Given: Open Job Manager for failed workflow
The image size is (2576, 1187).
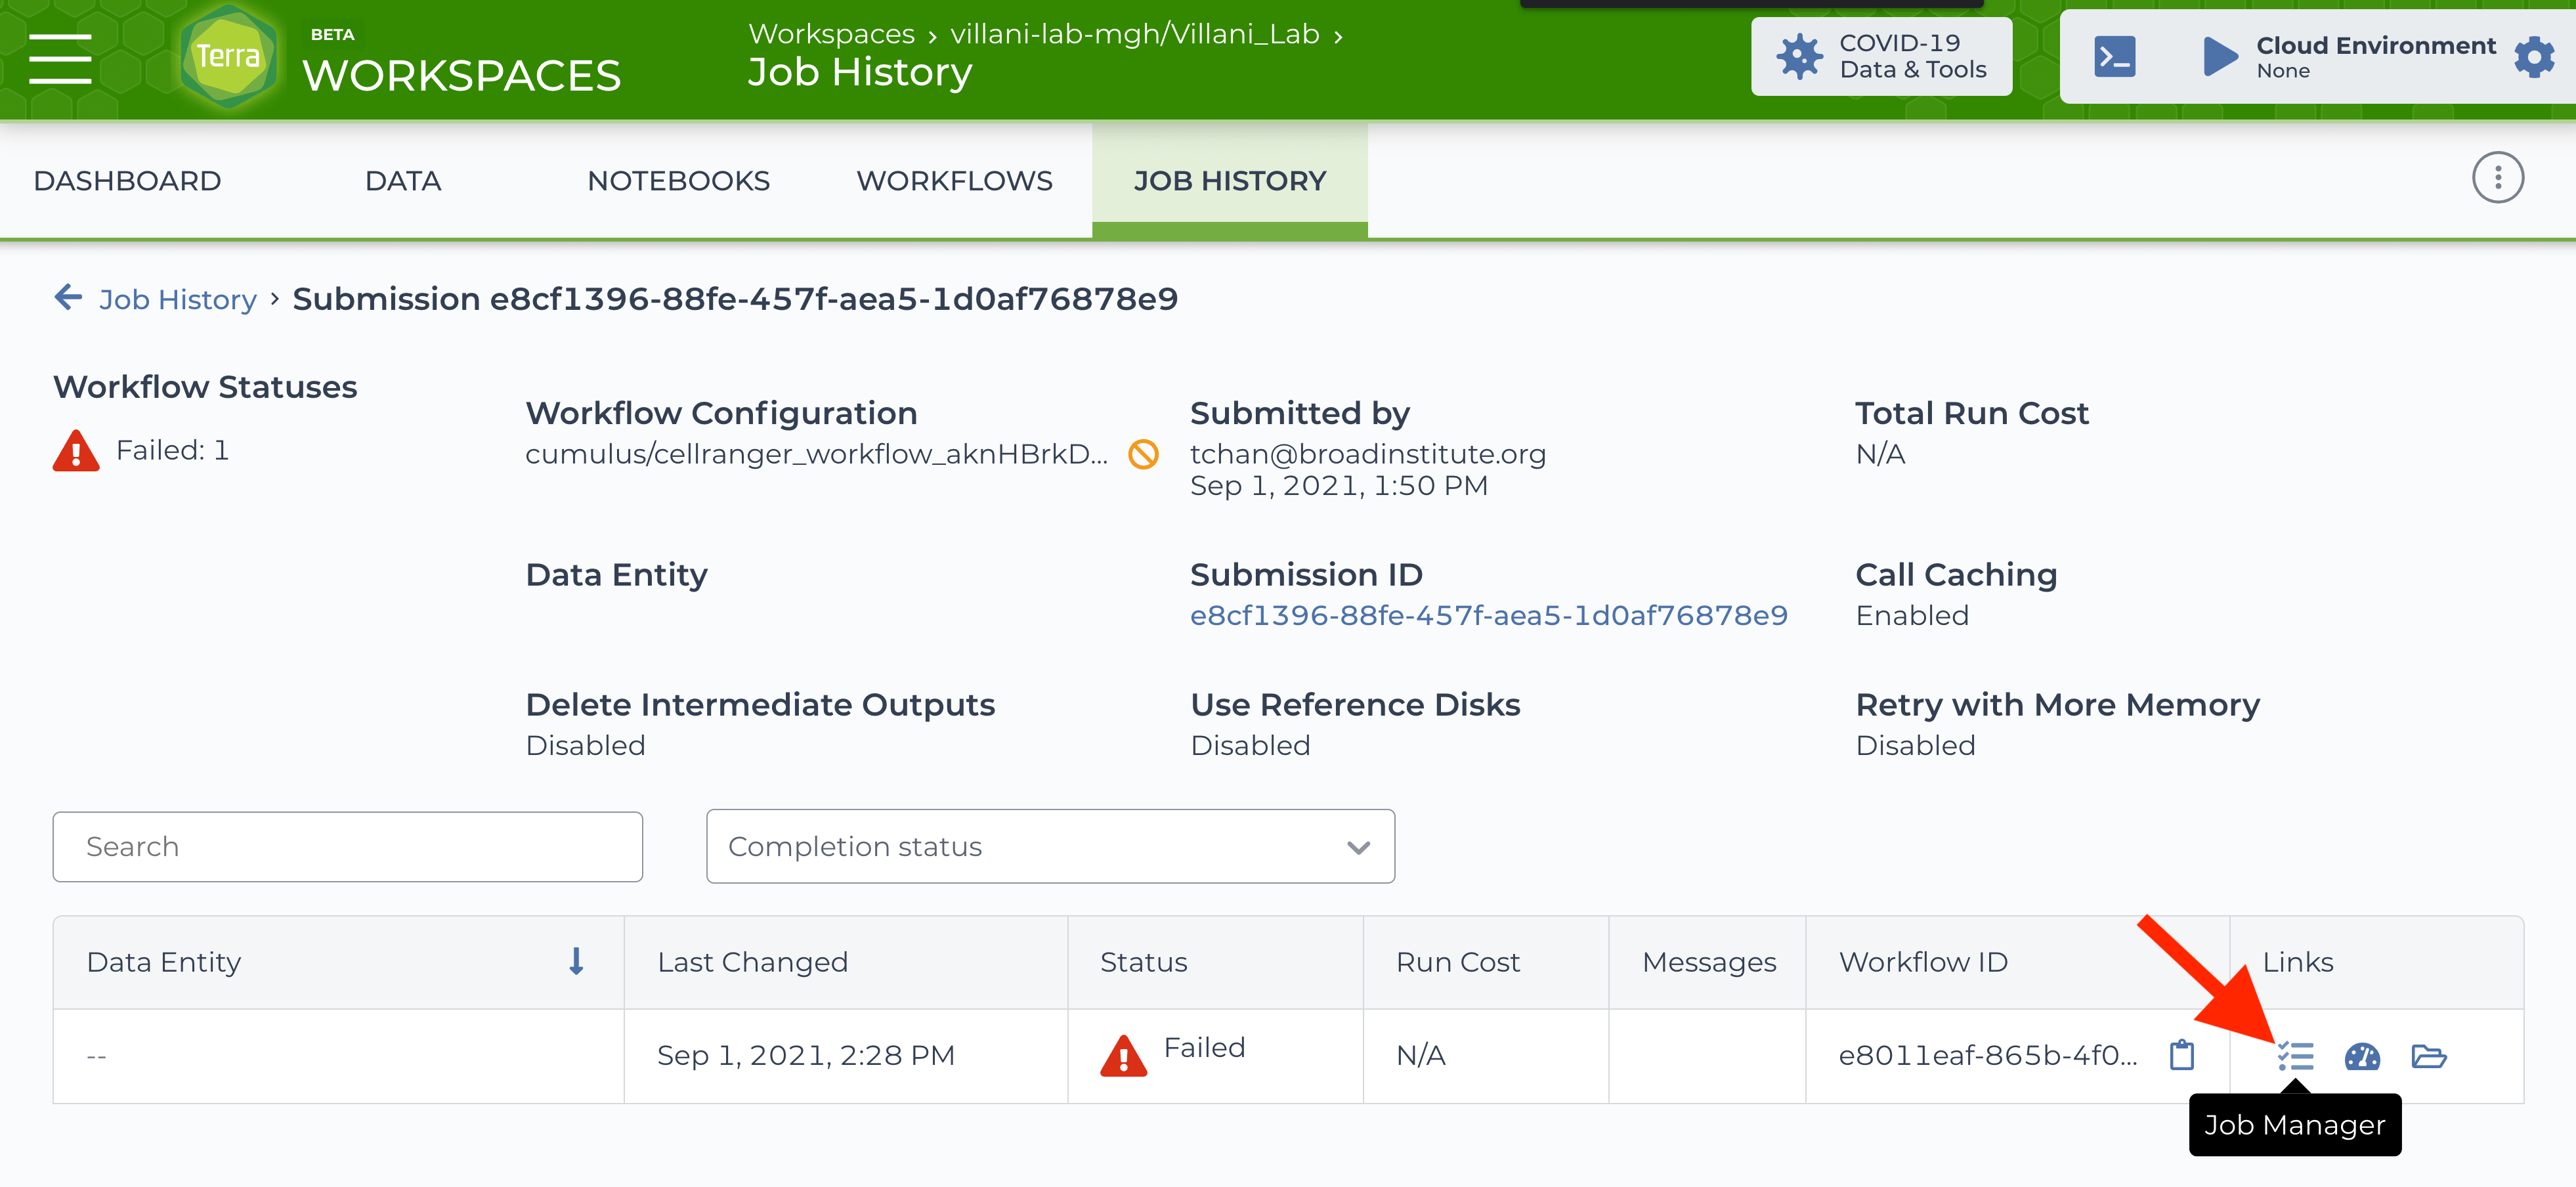Looking at the screenshot, I should click(2295, 1055).
